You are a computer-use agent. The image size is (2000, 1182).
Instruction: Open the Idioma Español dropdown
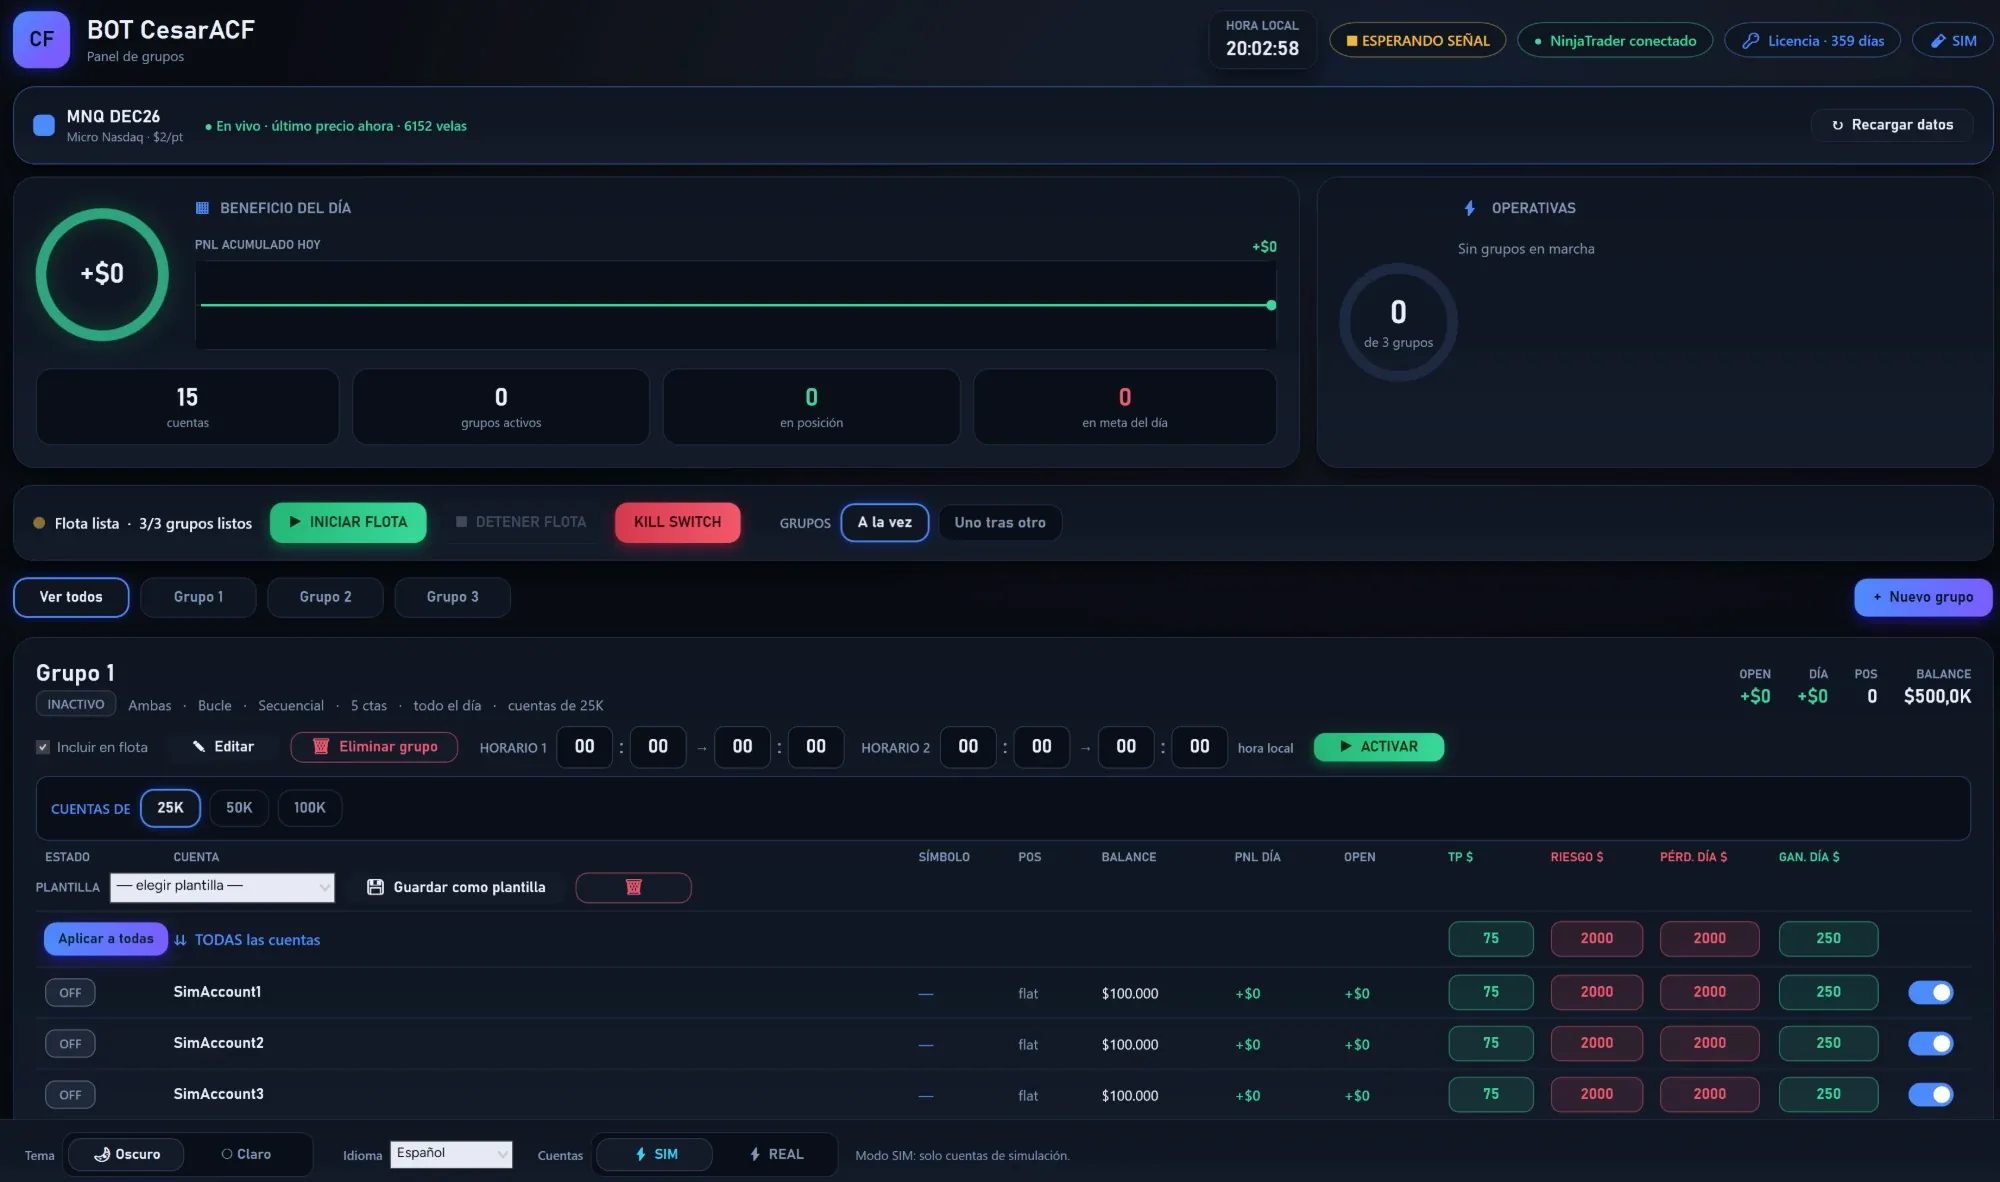451,1154
